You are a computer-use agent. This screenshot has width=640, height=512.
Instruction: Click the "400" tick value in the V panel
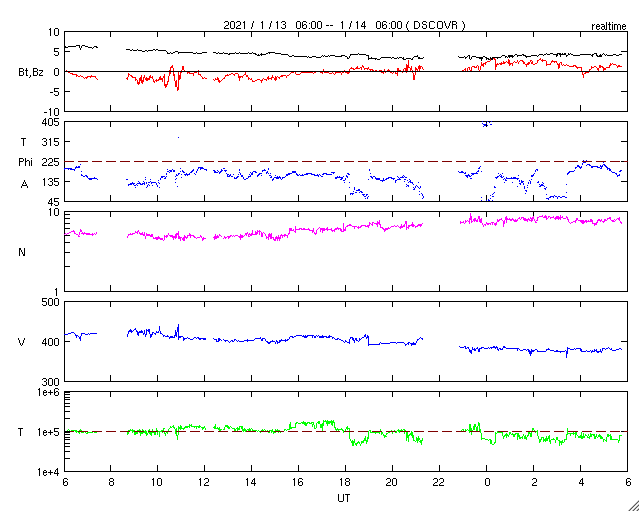[x=52, y=342]
